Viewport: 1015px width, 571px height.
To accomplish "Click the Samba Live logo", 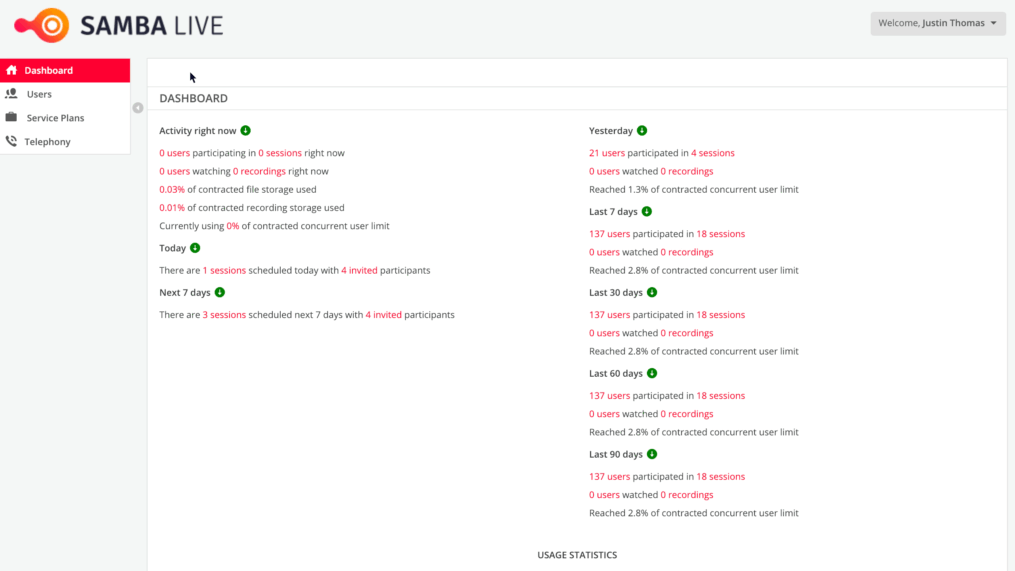I will point(118,25).
